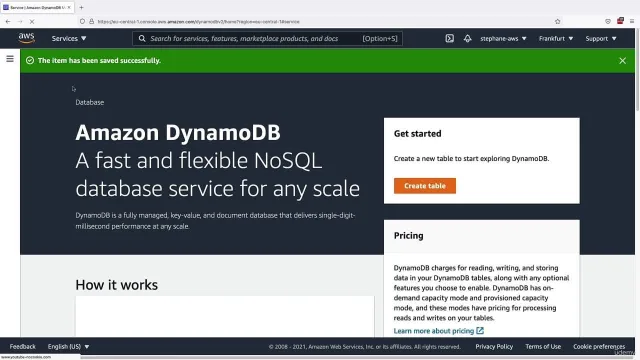Open the browser application menu
Viewport: 640px width, 360px height.
[x=632, y=21]
